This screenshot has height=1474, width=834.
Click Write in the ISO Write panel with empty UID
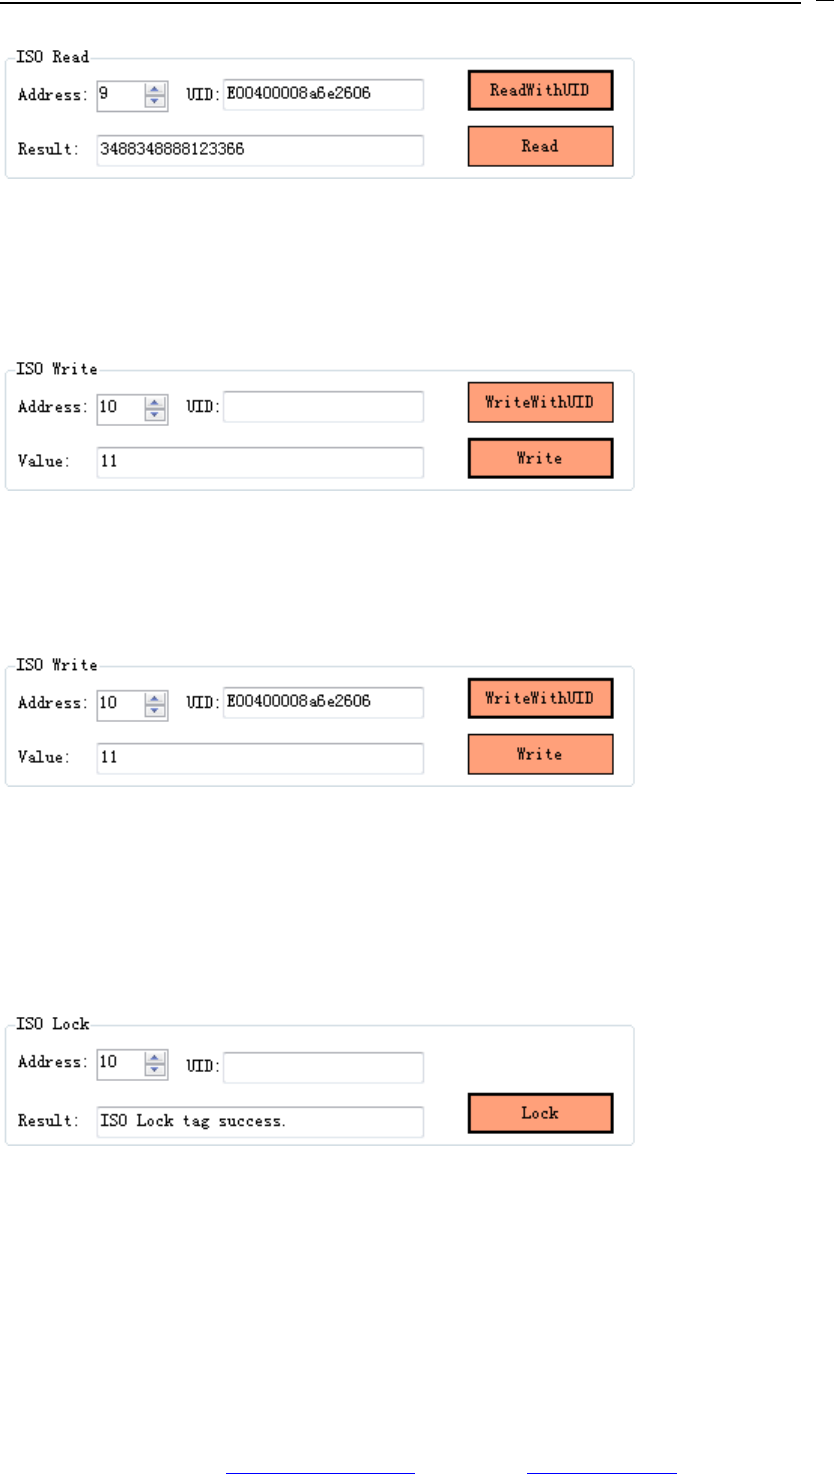point(540,459)
